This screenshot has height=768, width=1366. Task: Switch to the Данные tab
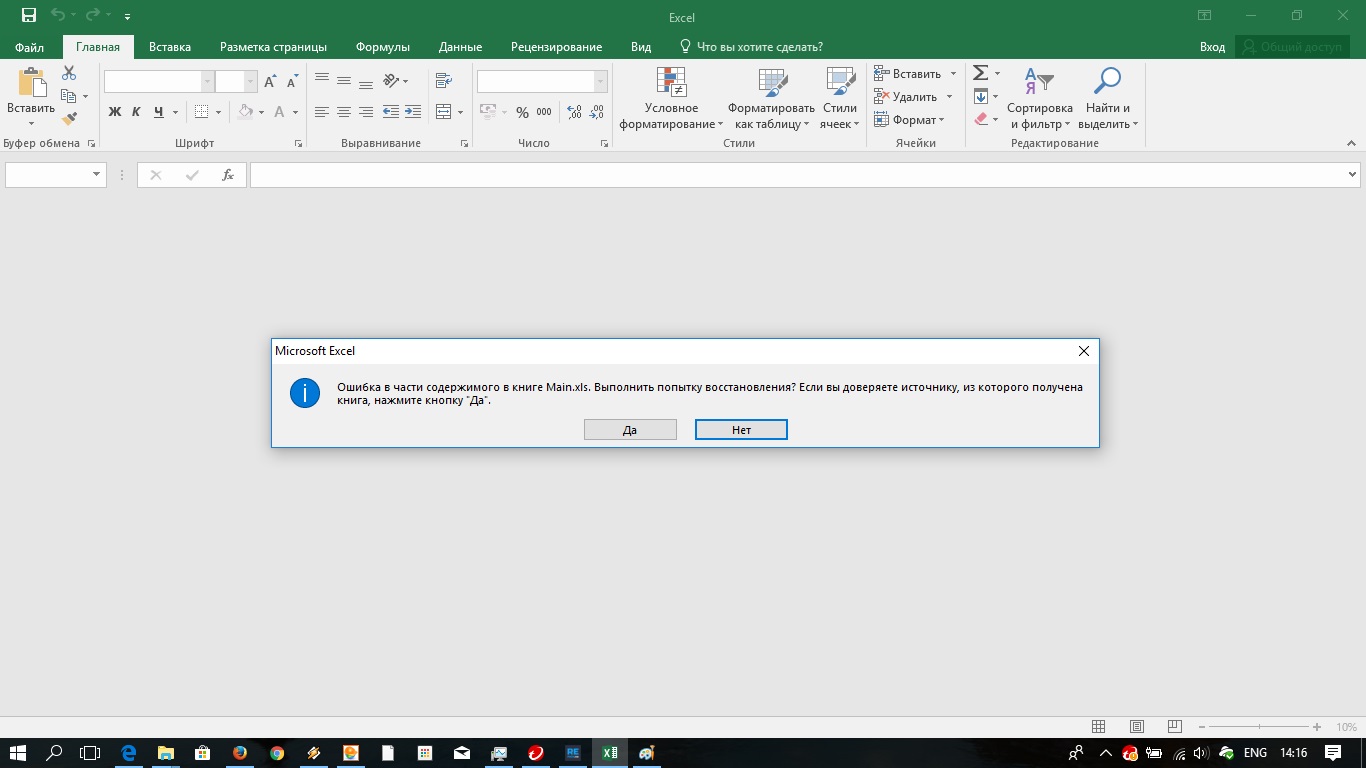pyautogui.click(x=460, y=47)
